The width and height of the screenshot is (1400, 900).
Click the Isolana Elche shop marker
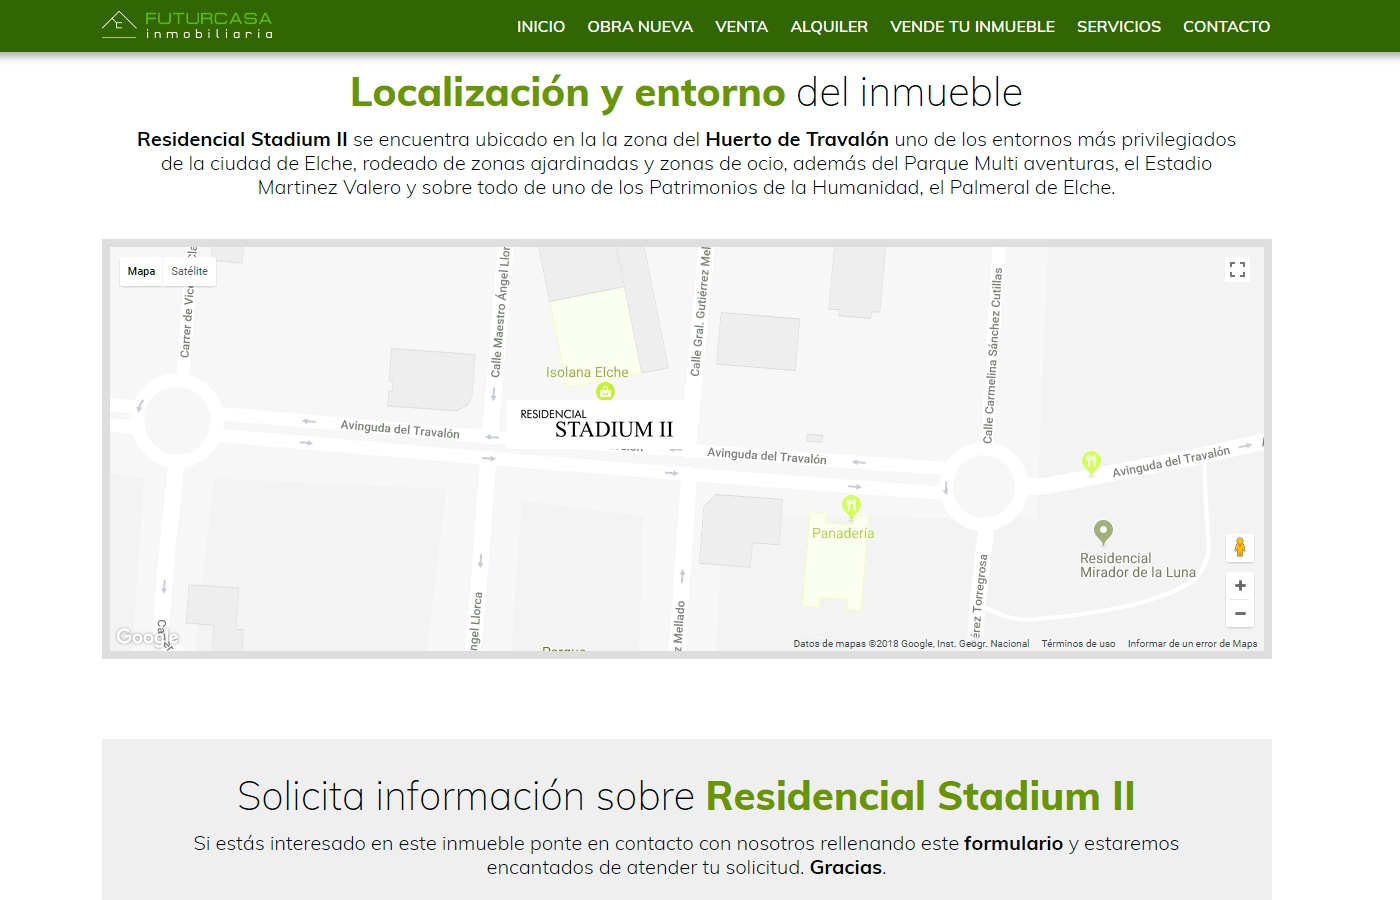click(x=605, y=391)
